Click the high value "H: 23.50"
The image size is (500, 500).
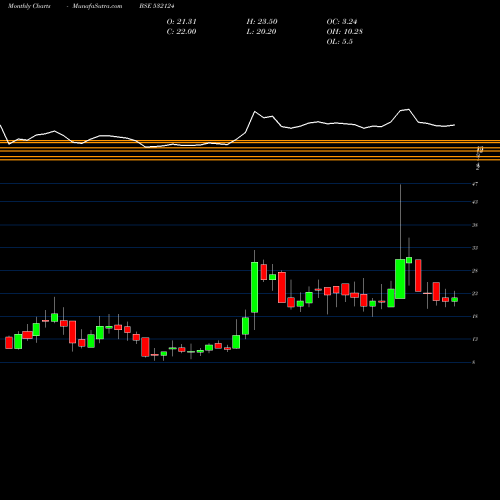pyautogui.click(x=262, y=22)
